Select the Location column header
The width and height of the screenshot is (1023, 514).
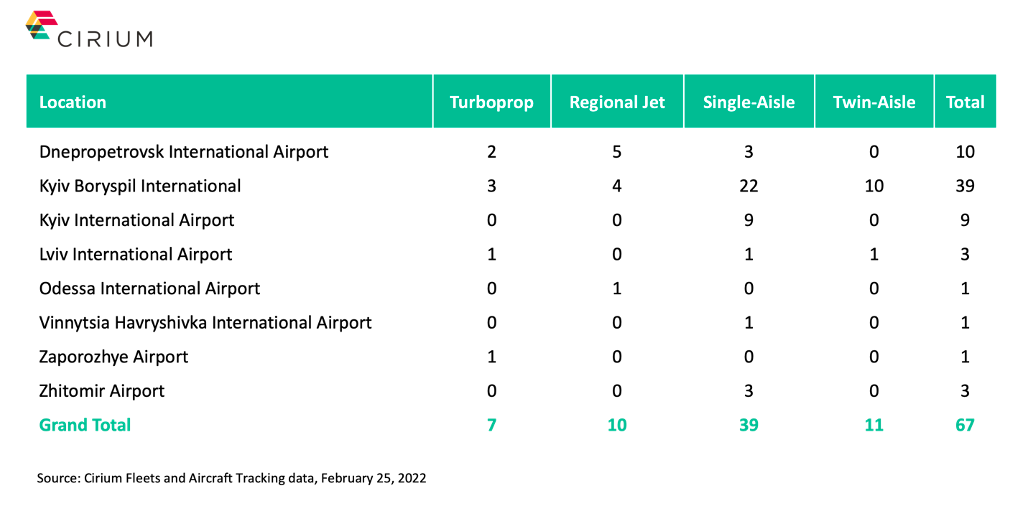pyautogui.click(x=72, y=102)
